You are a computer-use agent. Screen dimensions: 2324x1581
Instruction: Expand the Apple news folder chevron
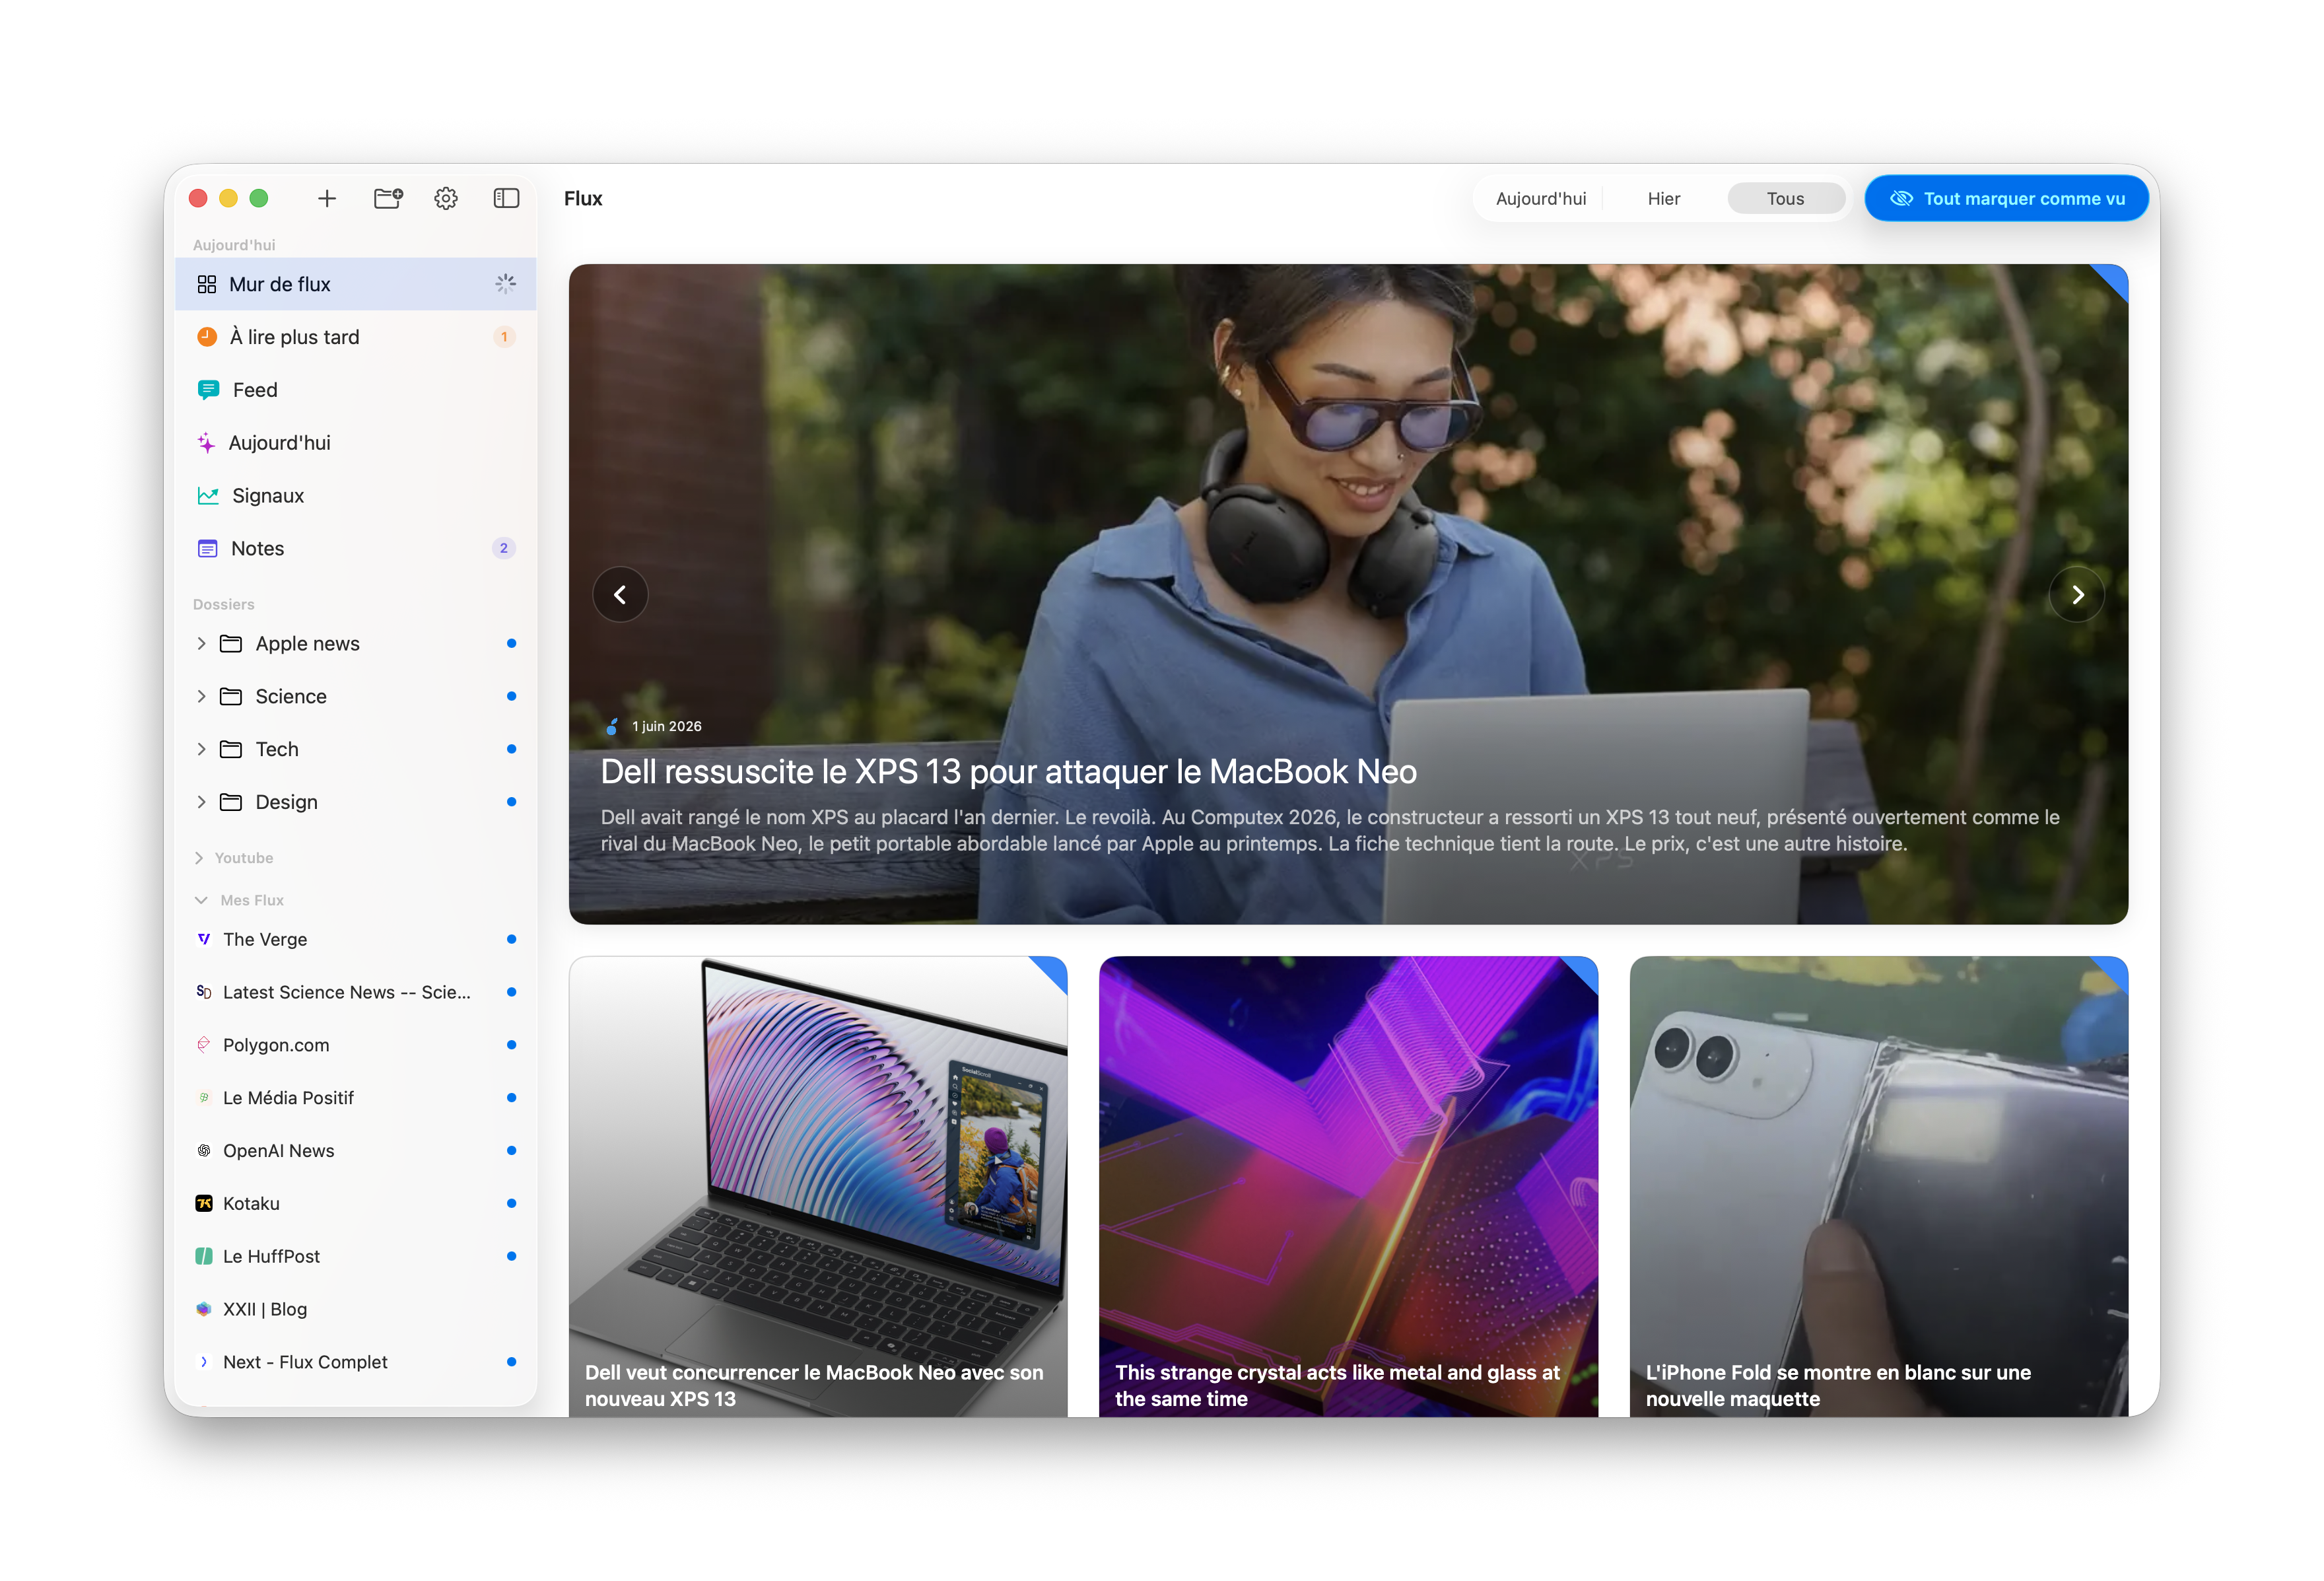coord(201,644)
